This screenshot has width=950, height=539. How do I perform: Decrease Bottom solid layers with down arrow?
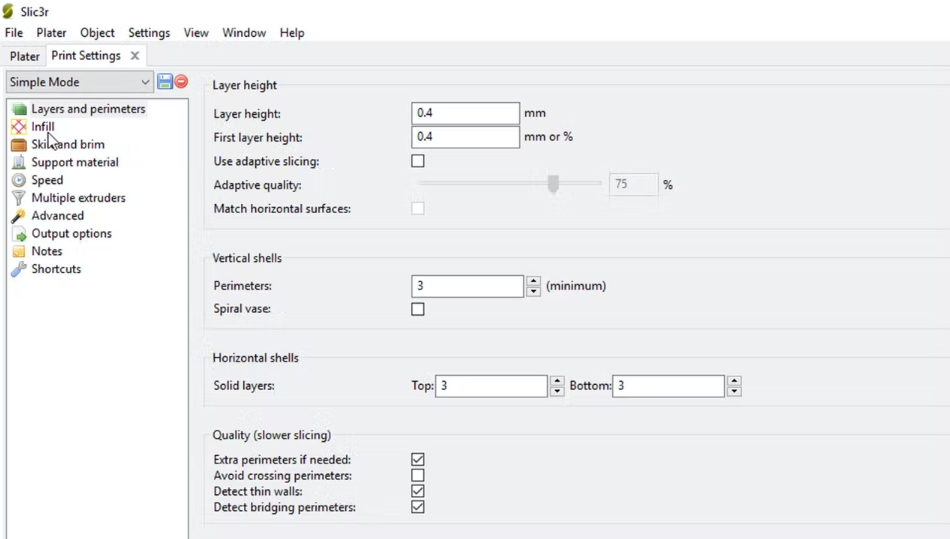(734, 391)
